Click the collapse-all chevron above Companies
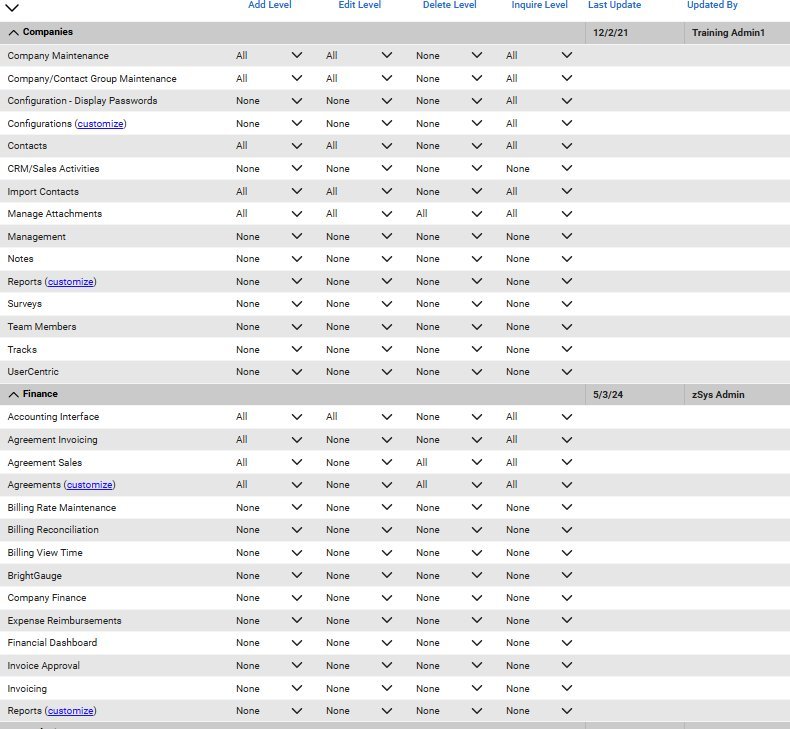 coord(12,8)
